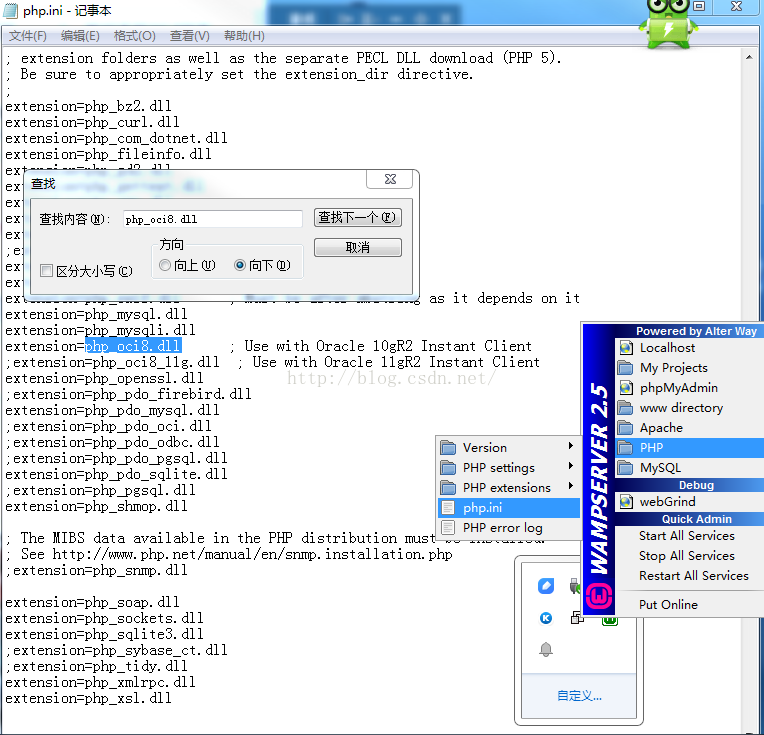Click the Apache folder icon
Screen dimensions: 764x735
(x=626, y=427)
